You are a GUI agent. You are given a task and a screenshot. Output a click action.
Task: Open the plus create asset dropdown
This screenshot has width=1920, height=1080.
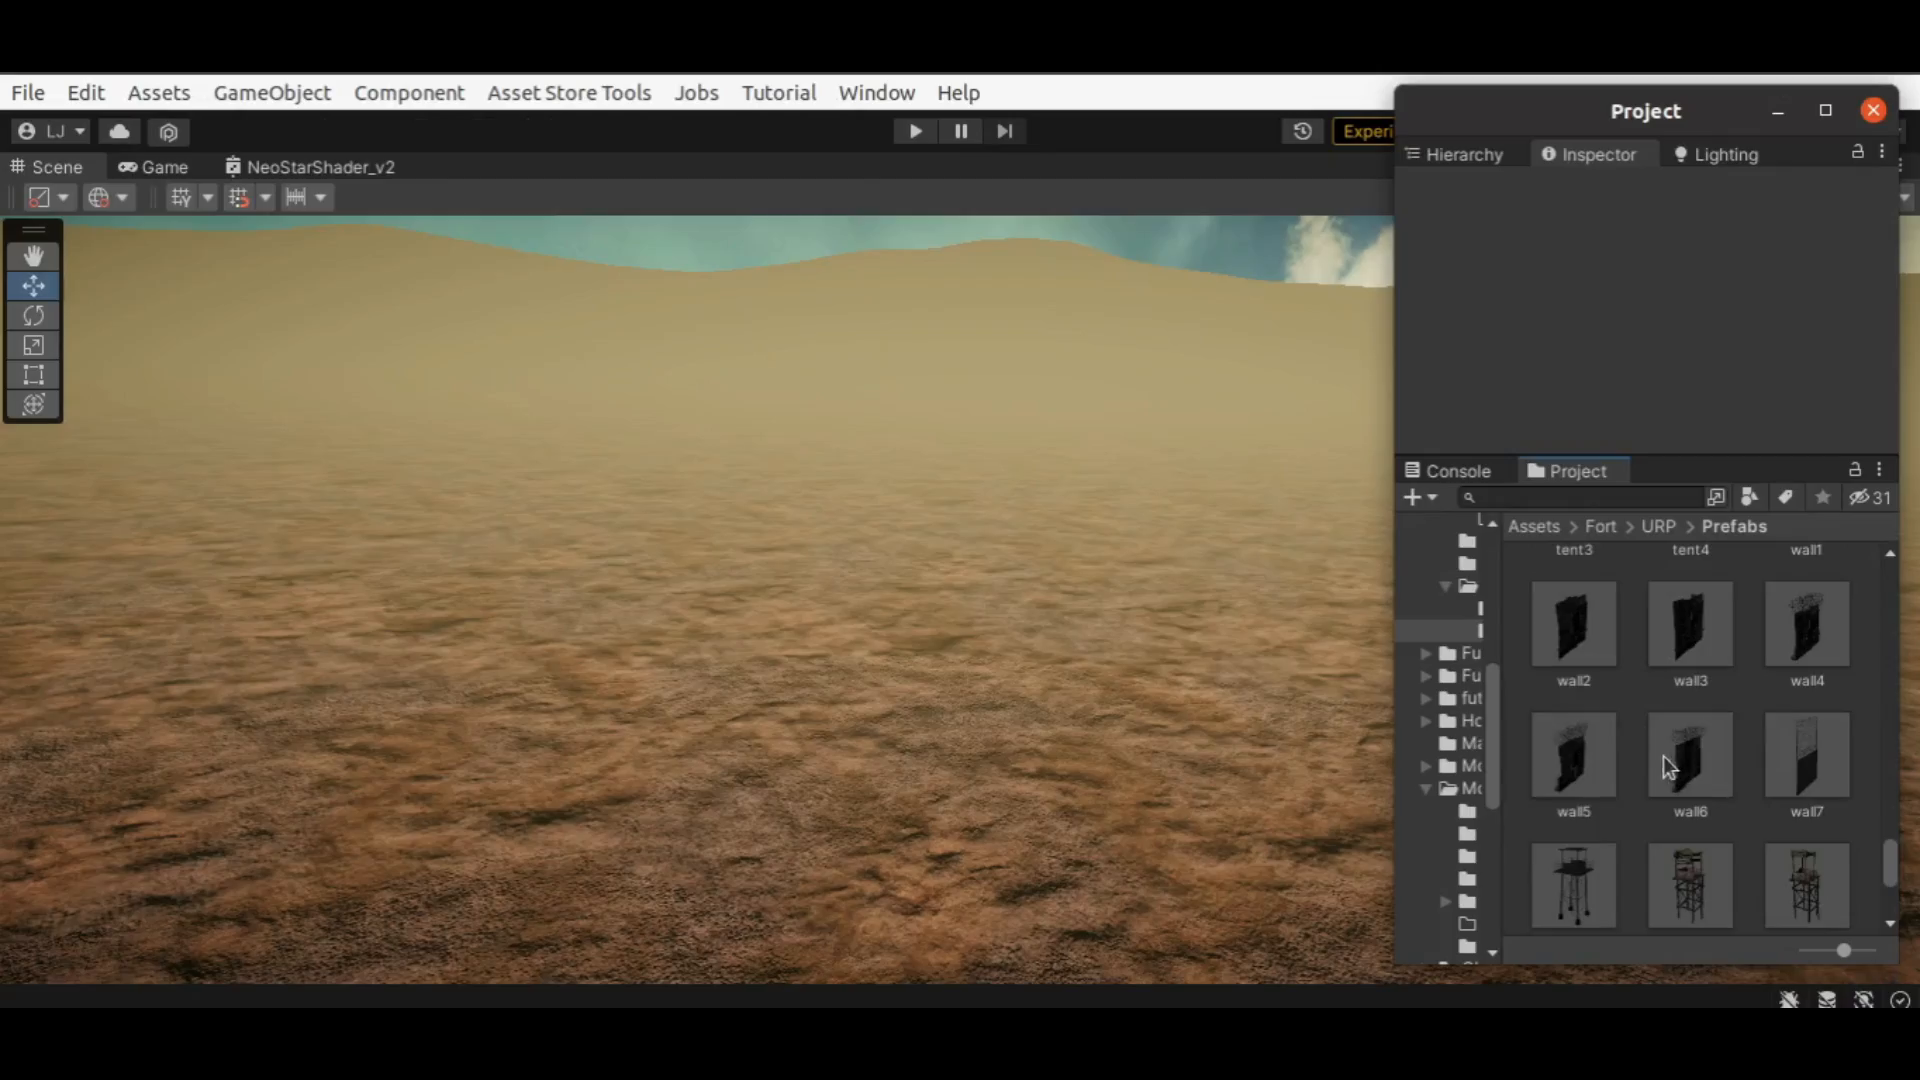click(1420, 497)
